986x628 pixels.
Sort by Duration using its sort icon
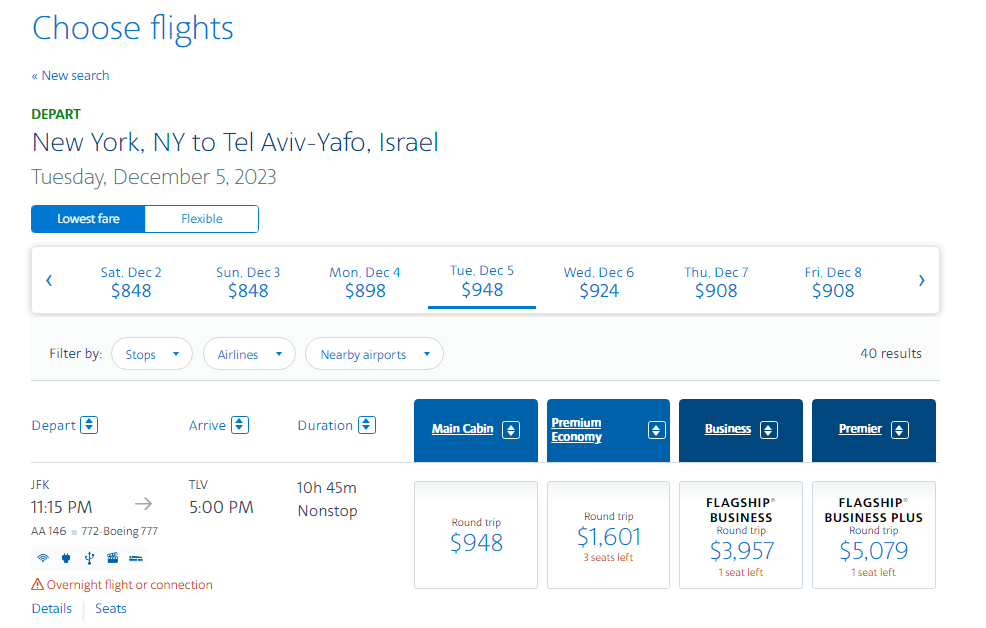coord(367,425)
